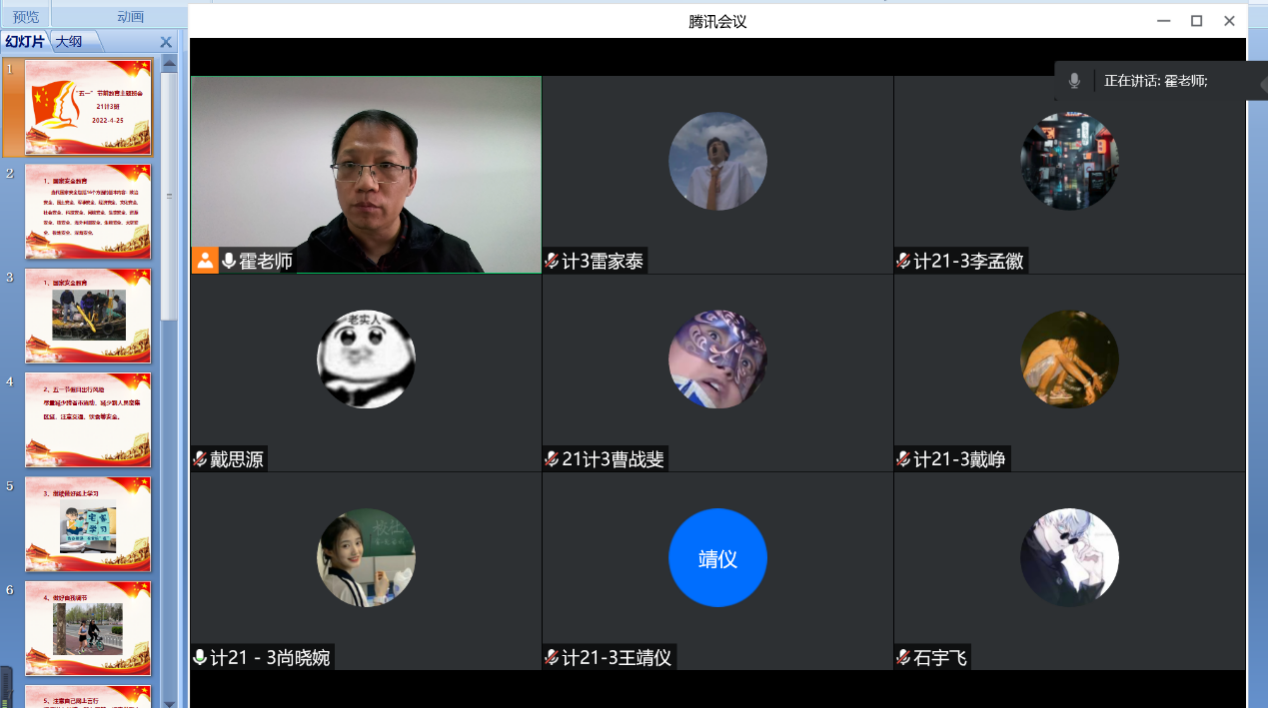Click 石宇飞's anime avatar
Image resolution: width=1268 pixels, height=708 pixels.
click(1069, 558)
